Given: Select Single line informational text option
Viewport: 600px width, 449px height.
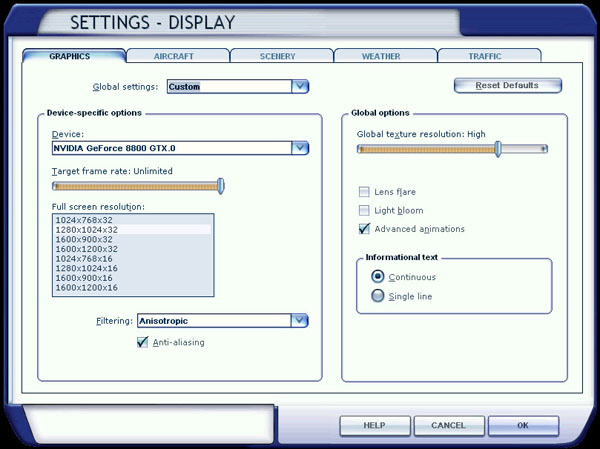Looking at the screenshot, I should point(378,296).
